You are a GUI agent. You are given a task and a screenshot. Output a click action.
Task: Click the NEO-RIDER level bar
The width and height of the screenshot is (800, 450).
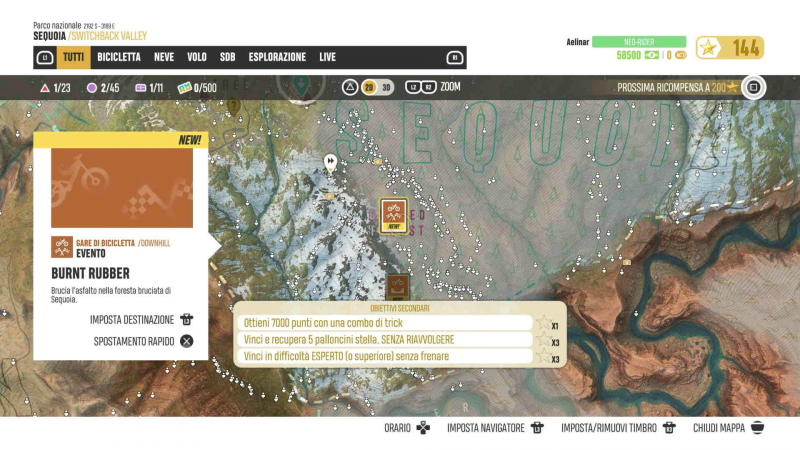(639, 42)
